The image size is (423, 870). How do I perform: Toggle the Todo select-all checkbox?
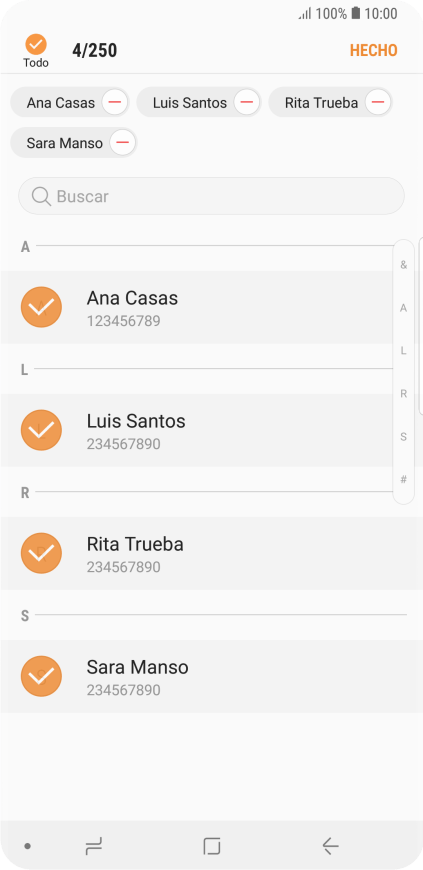(x=36, y=44)
